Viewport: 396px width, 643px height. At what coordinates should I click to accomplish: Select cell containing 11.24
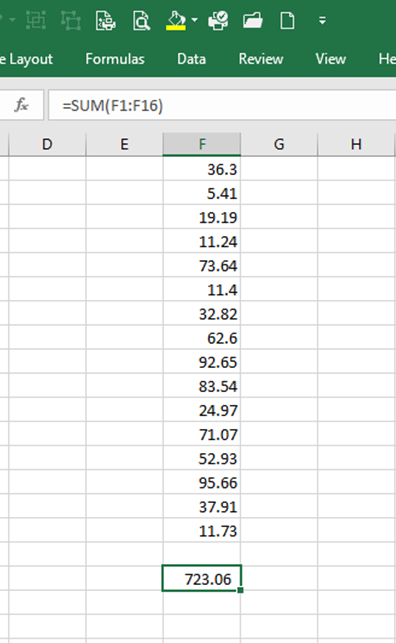pyautogui.click(x=202, y=241)
